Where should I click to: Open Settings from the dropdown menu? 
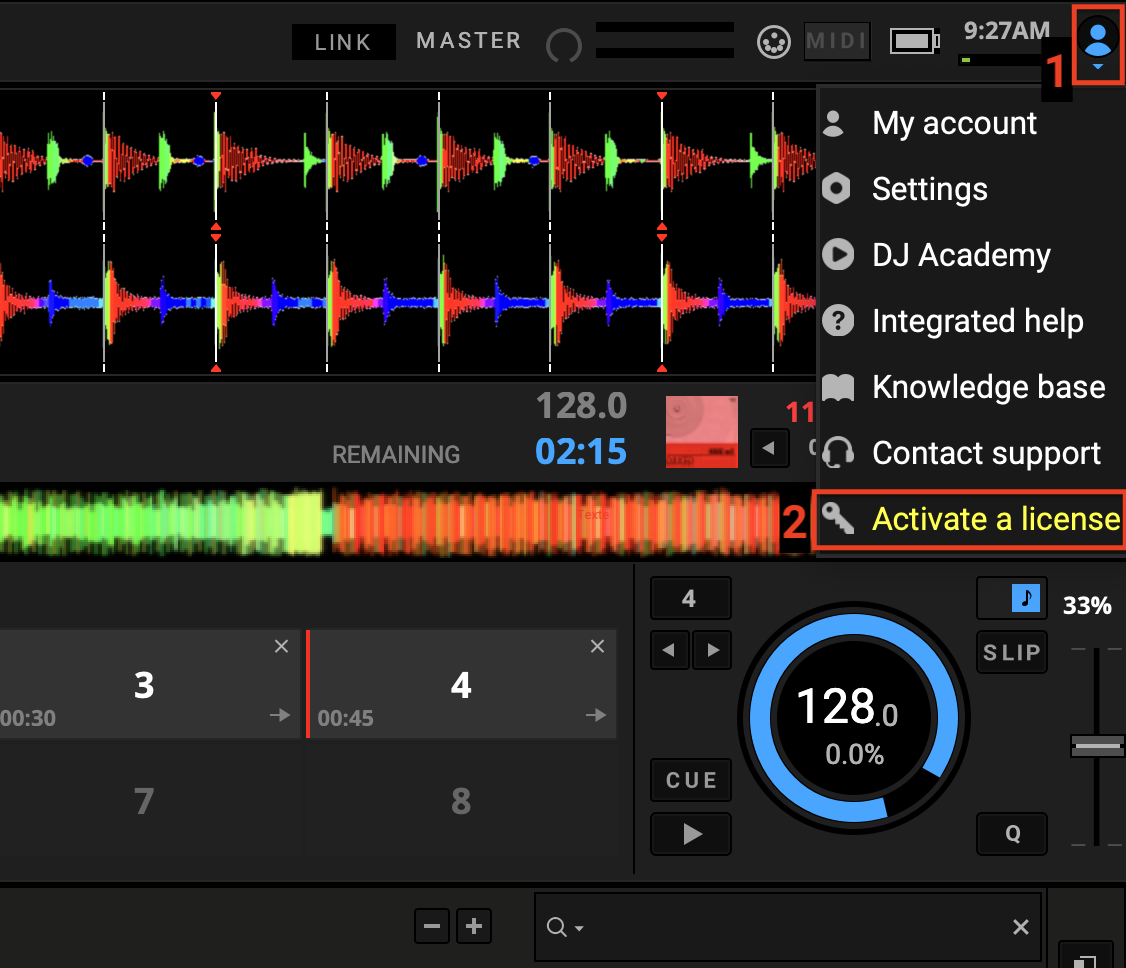point(929,189)
